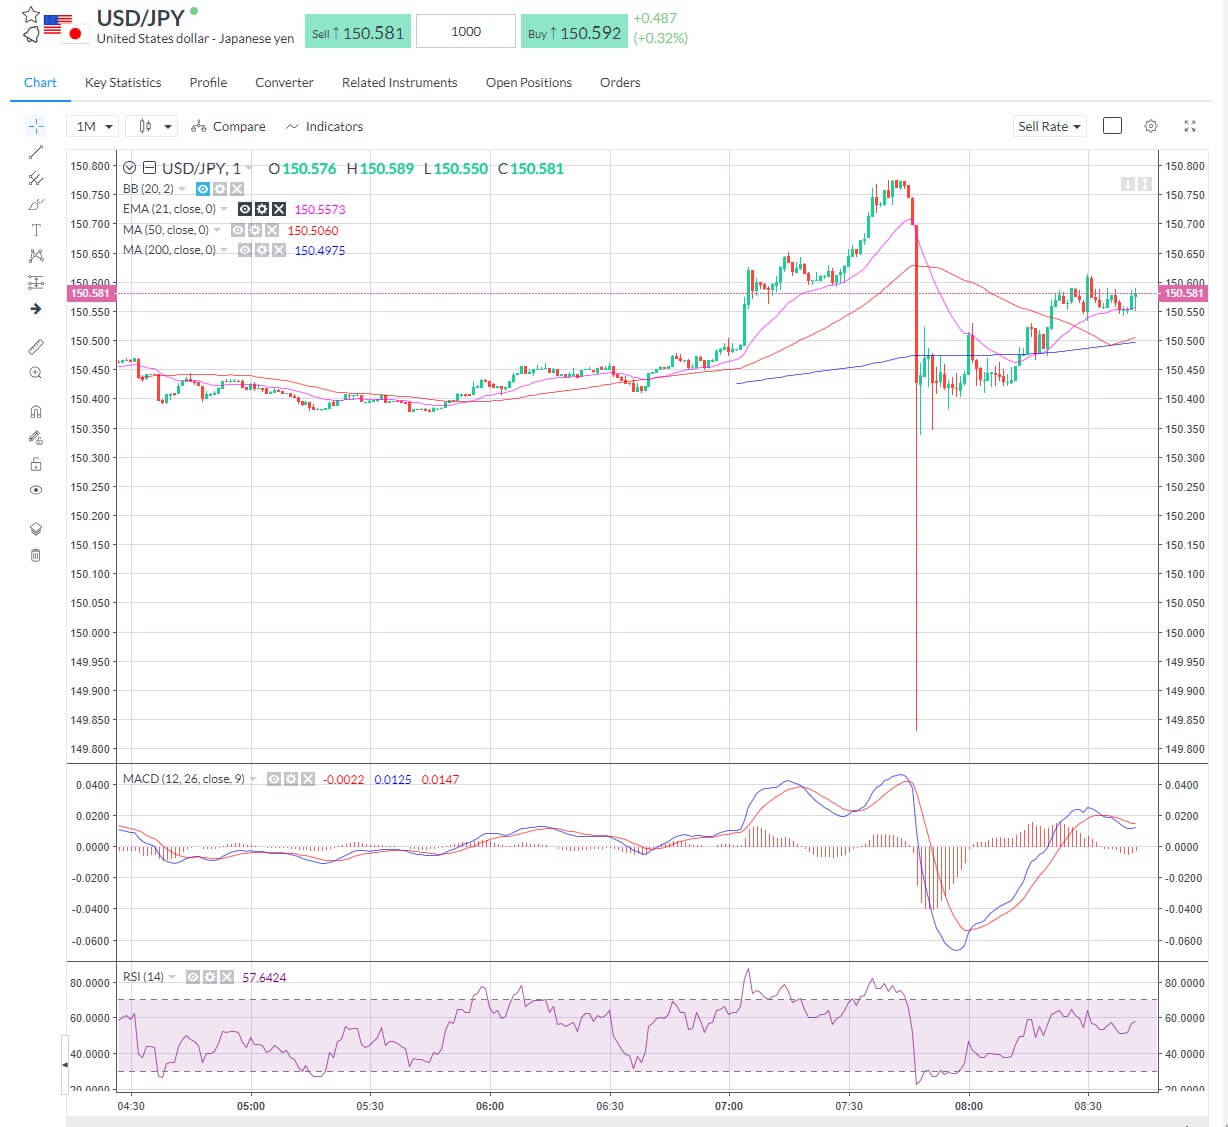Remove all drawings with trash icon
The height and width of the screenshot is (1127, 1228).
(x=36, y=554)
